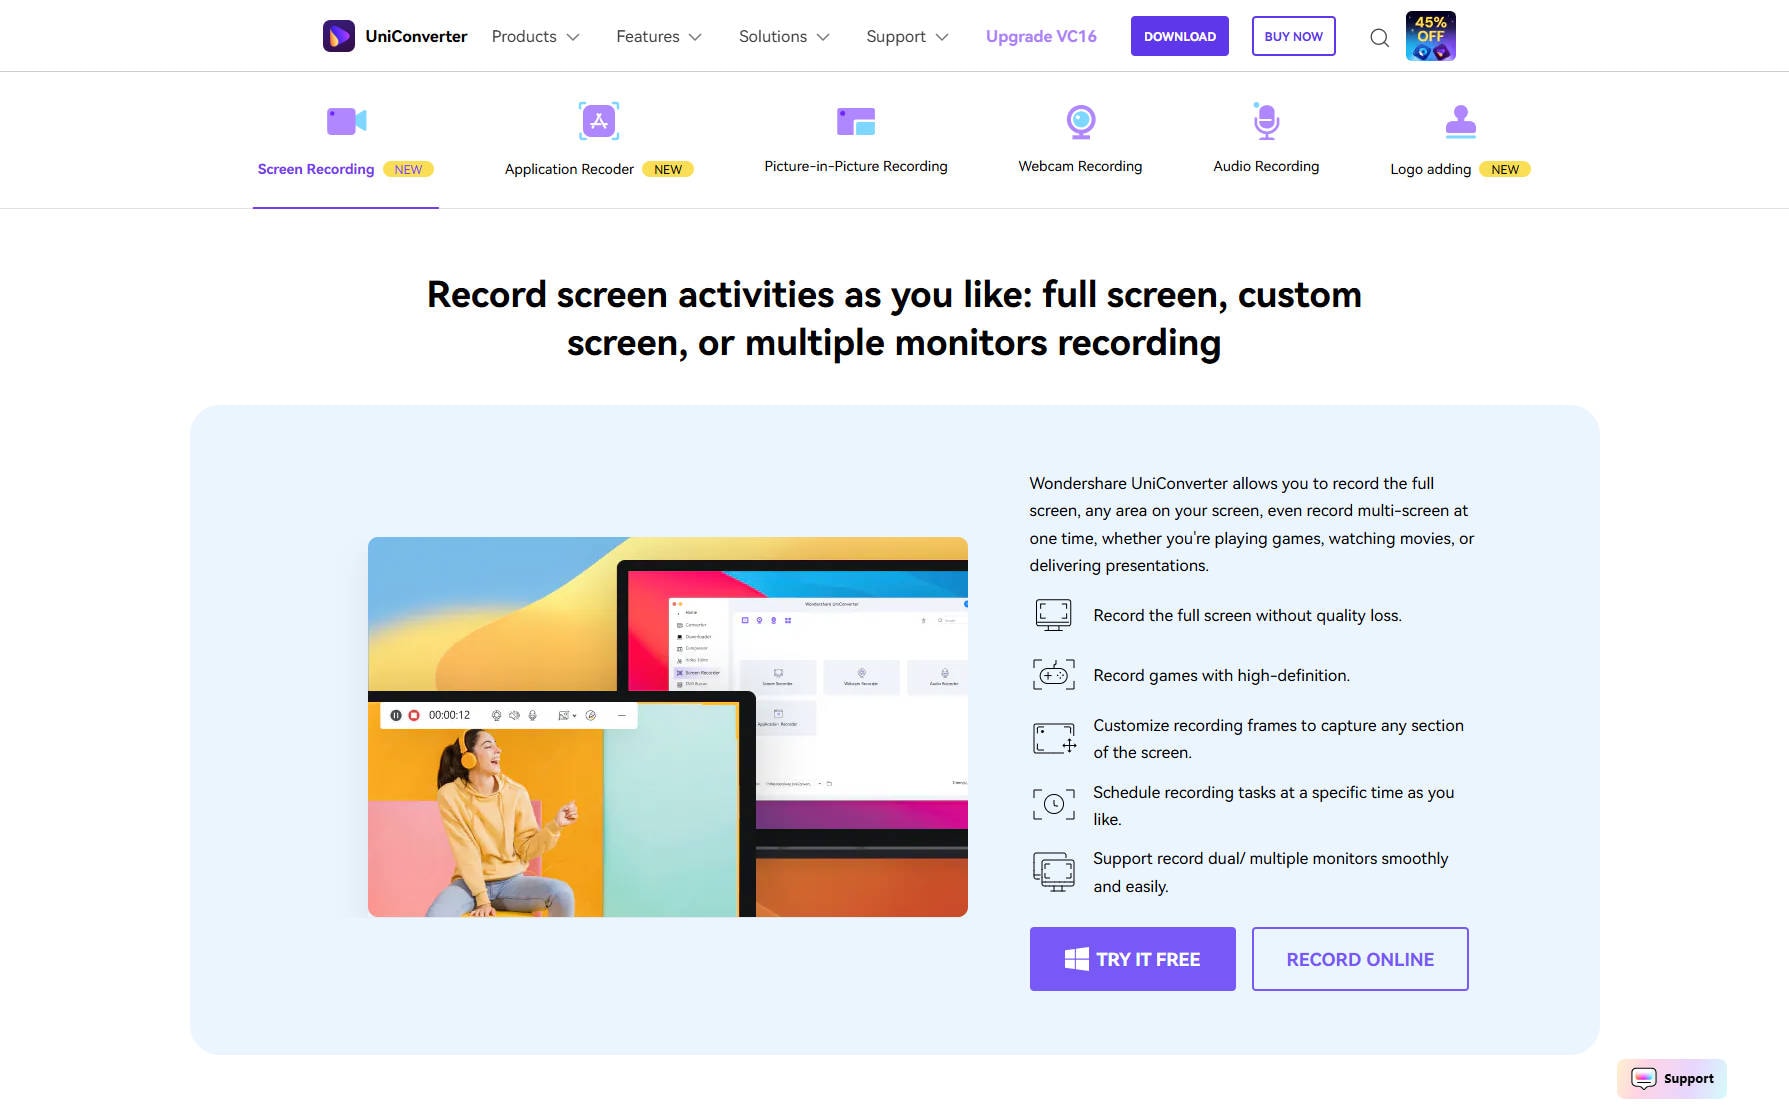Screen dimensions: 1789x1110
Task: Click the Support chat bubble icon
Action: (x=1644, y=1078)
